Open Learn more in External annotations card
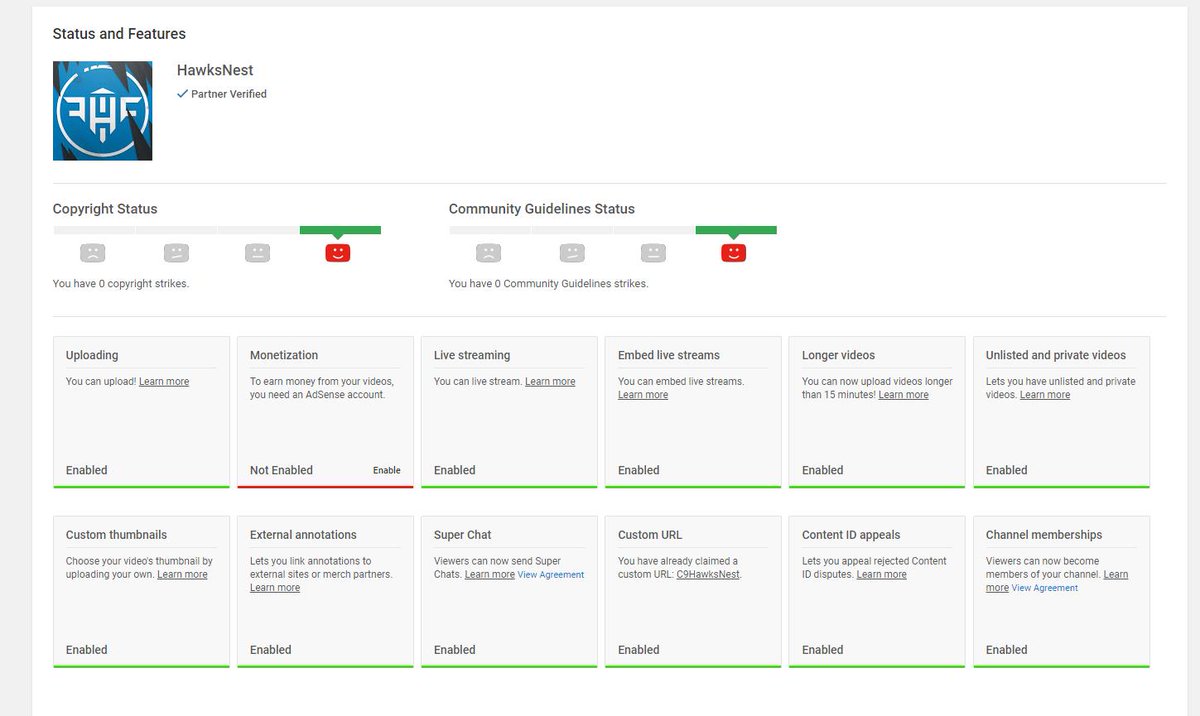 (x=275, y=588)
